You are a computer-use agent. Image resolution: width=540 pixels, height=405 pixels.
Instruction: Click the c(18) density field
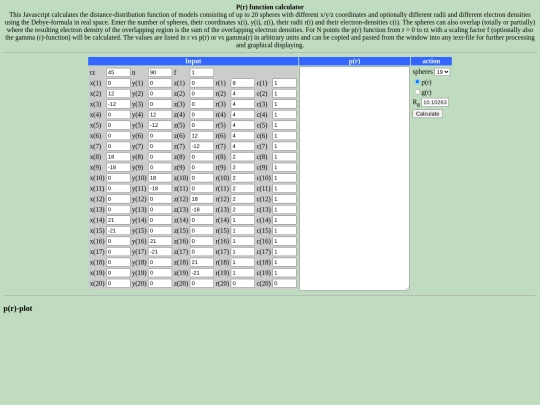click(x=284, y=262)
